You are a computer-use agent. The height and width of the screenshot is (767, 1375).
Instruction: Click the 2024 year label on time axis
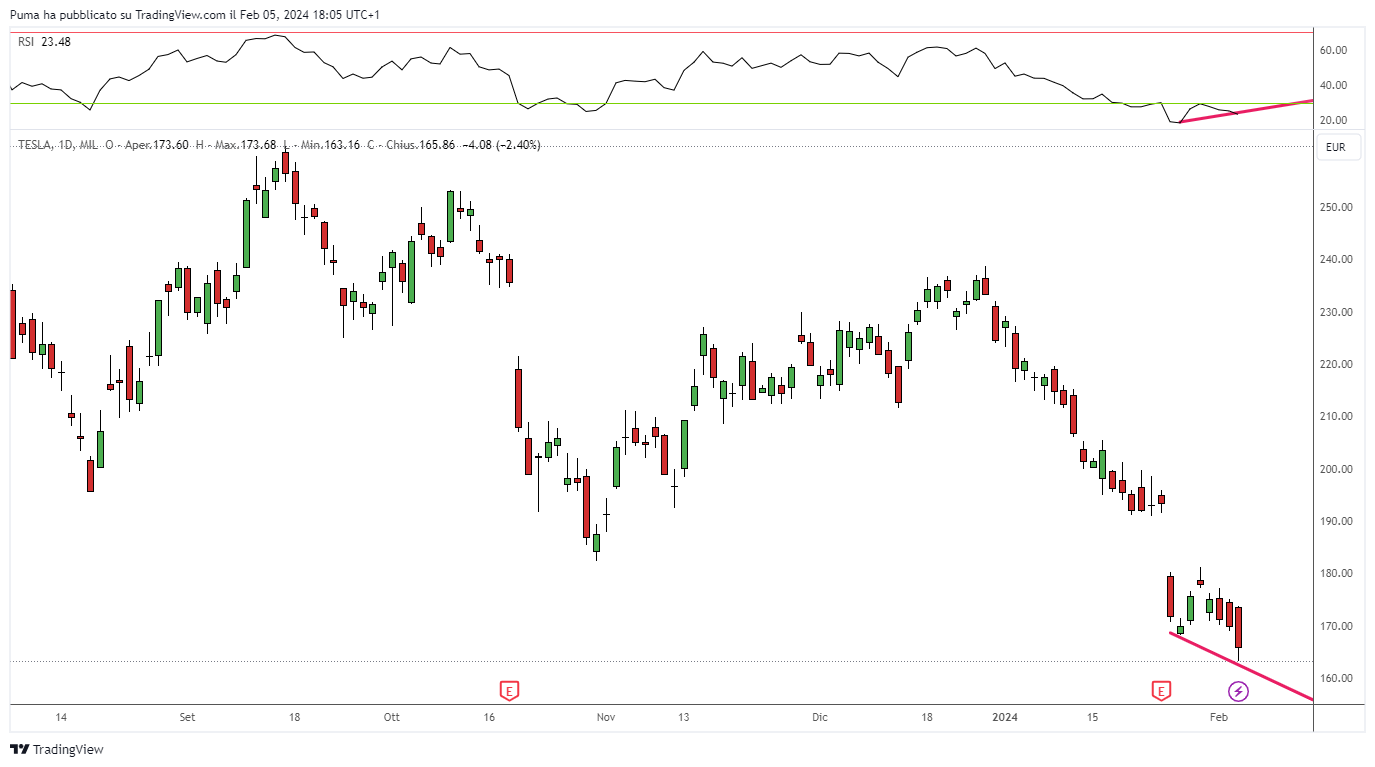point(1005,717)
